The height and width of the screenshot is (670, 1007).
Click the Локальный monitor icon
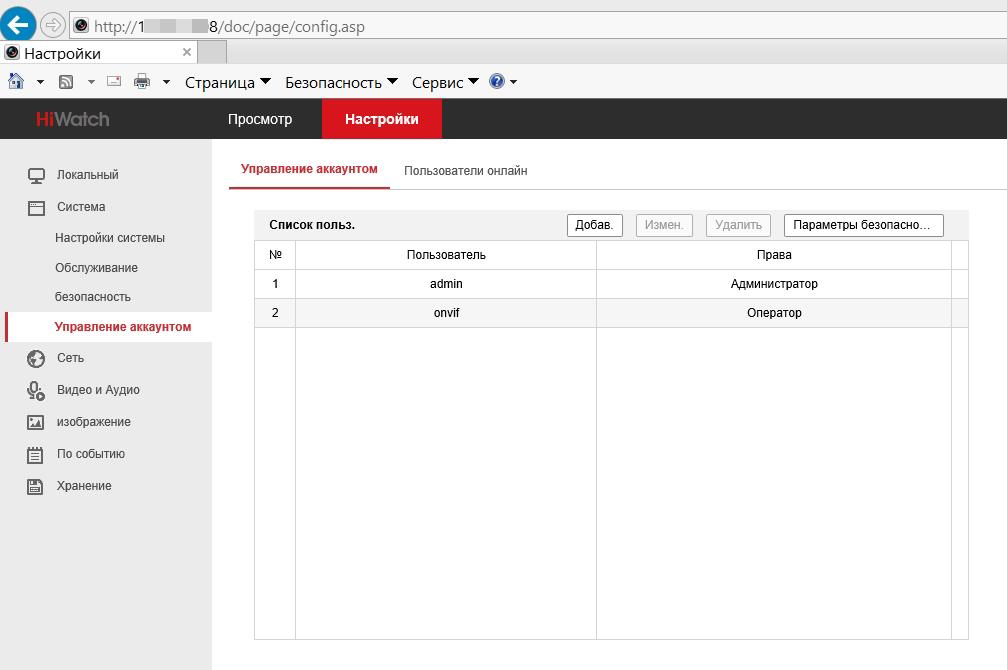[36, 175]
